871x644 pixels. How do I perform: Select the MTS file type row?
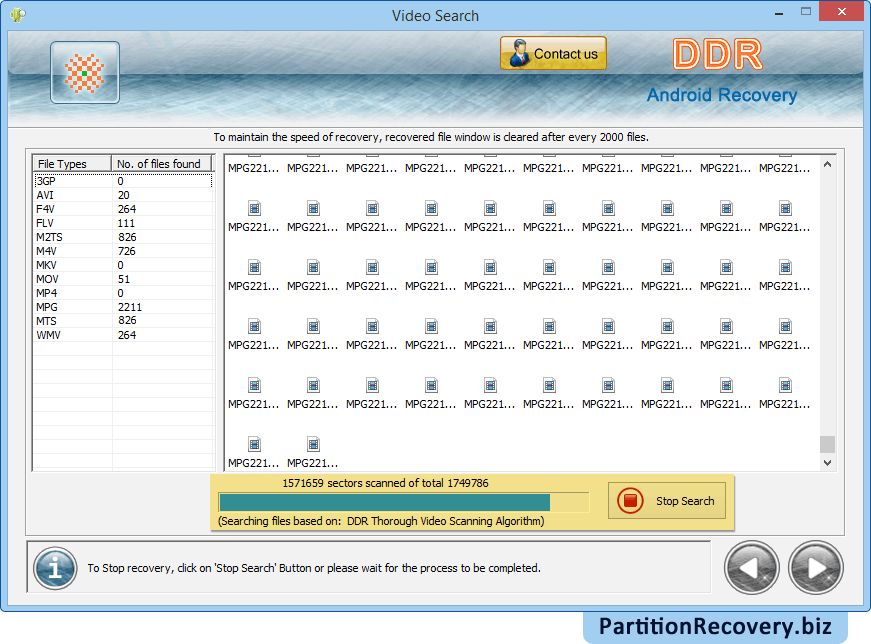tap(123, 321)
